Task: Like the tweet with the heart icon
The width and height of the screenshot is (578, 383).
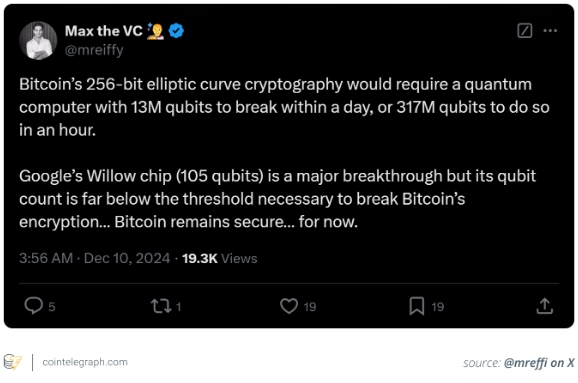Action: pos(289,306)
